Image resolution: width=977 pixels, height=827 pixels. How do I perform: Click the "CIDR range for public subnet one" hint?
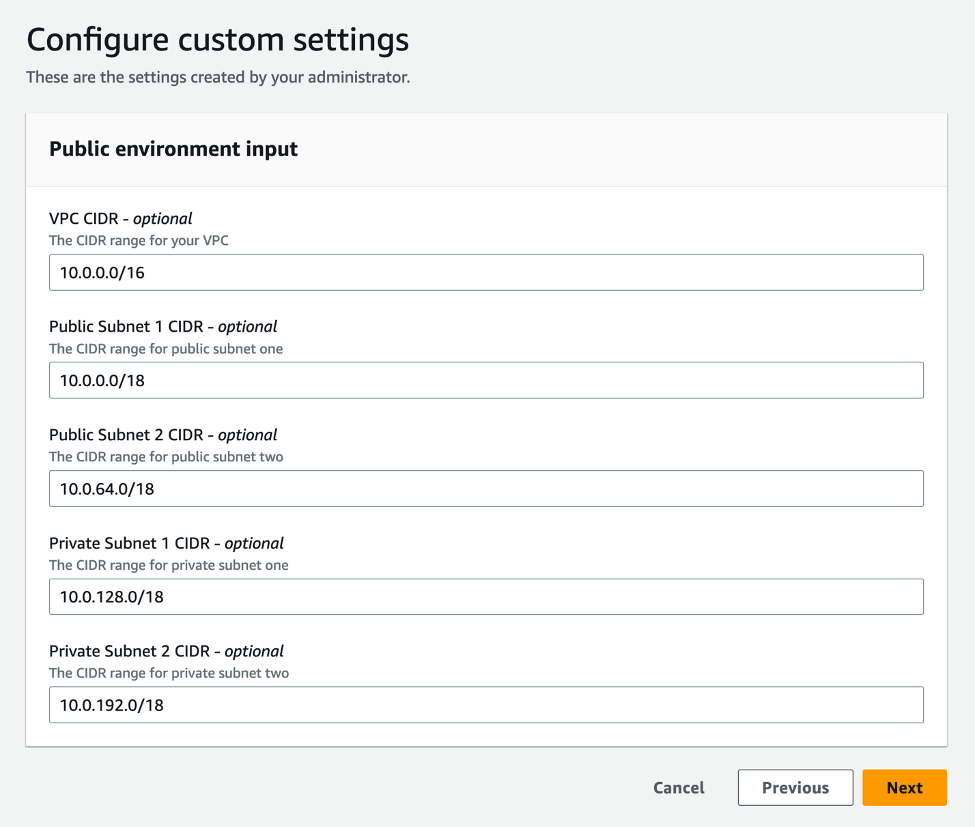coord(166,349)
